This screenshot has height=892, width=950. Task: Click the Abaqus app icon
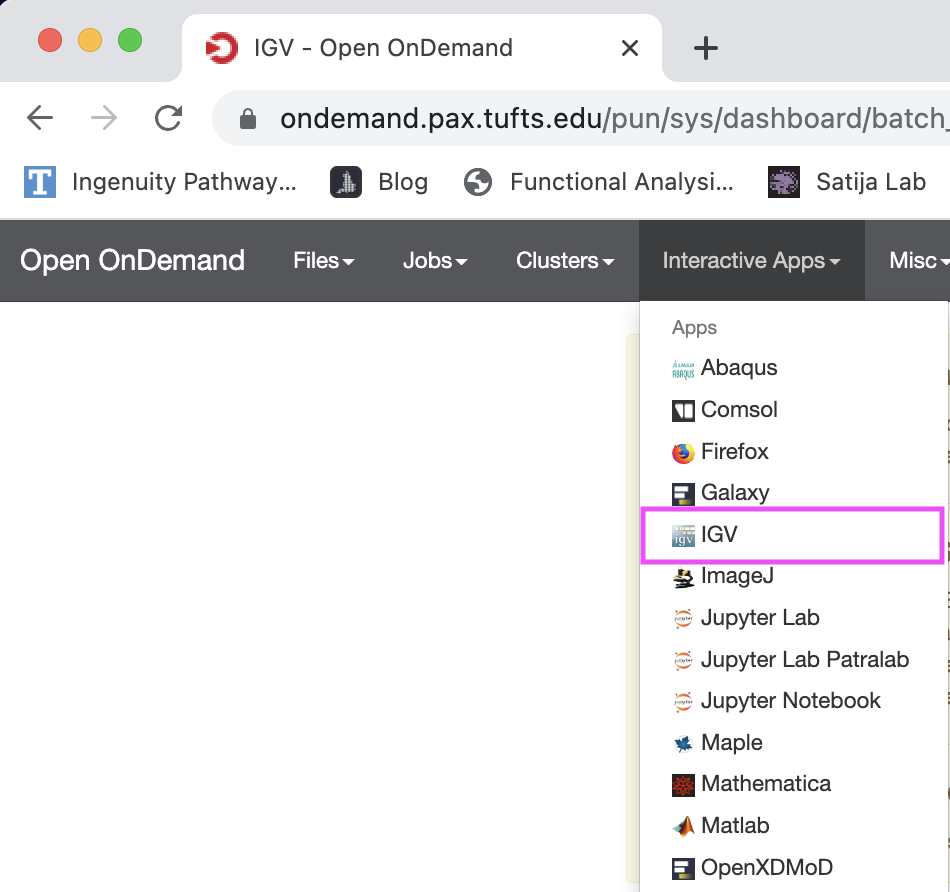tap(683, 369)
